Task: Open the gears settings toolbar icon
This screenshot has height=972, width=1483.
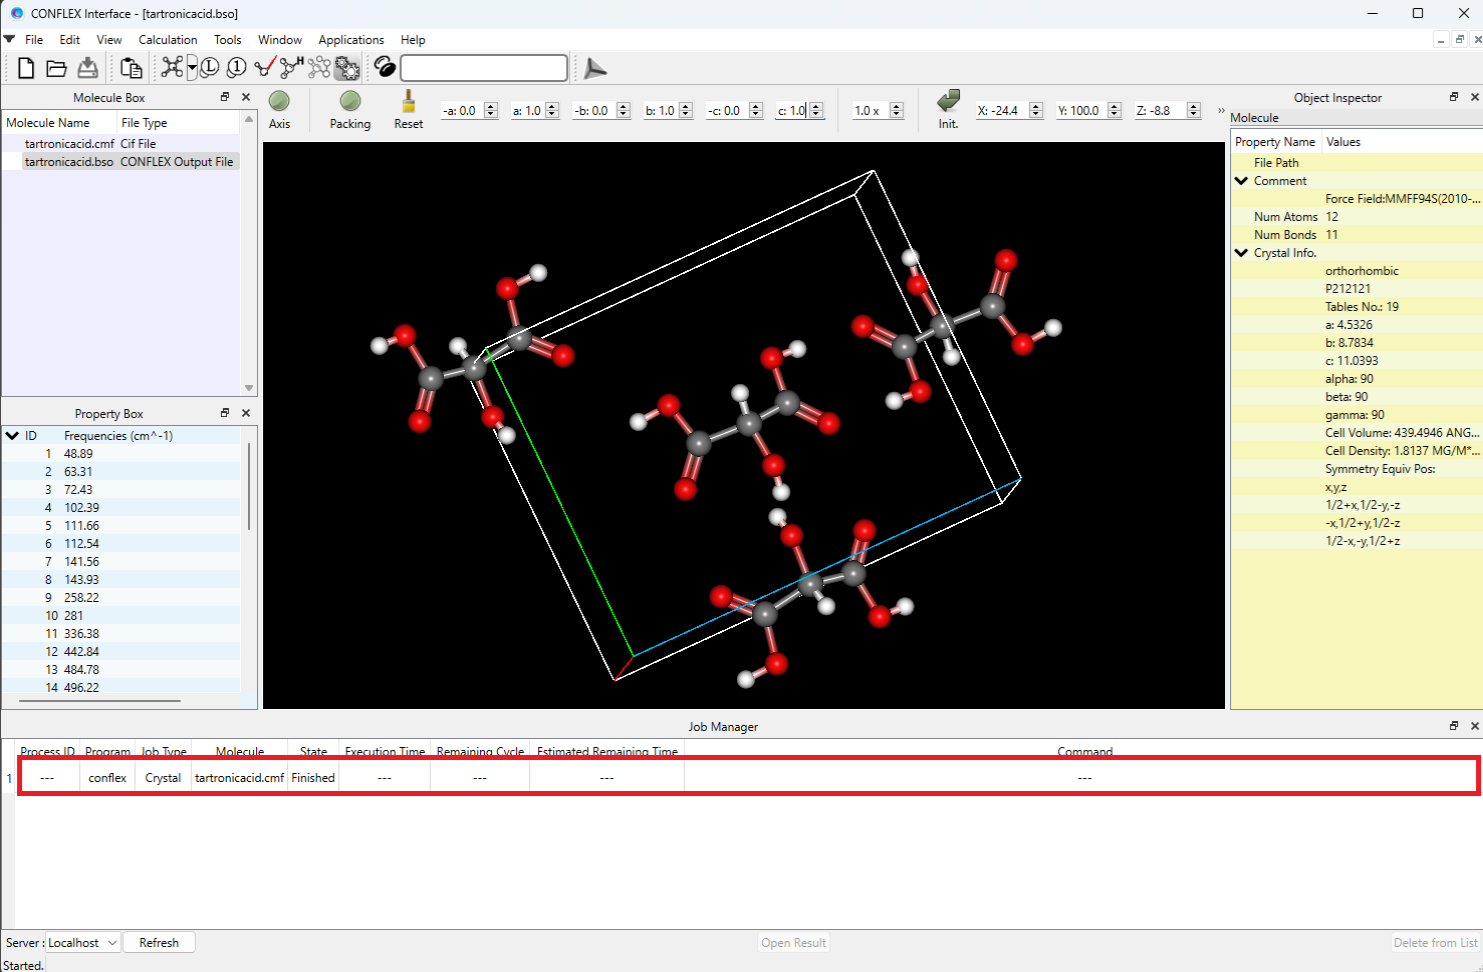Action: click(x=347, y=68)
